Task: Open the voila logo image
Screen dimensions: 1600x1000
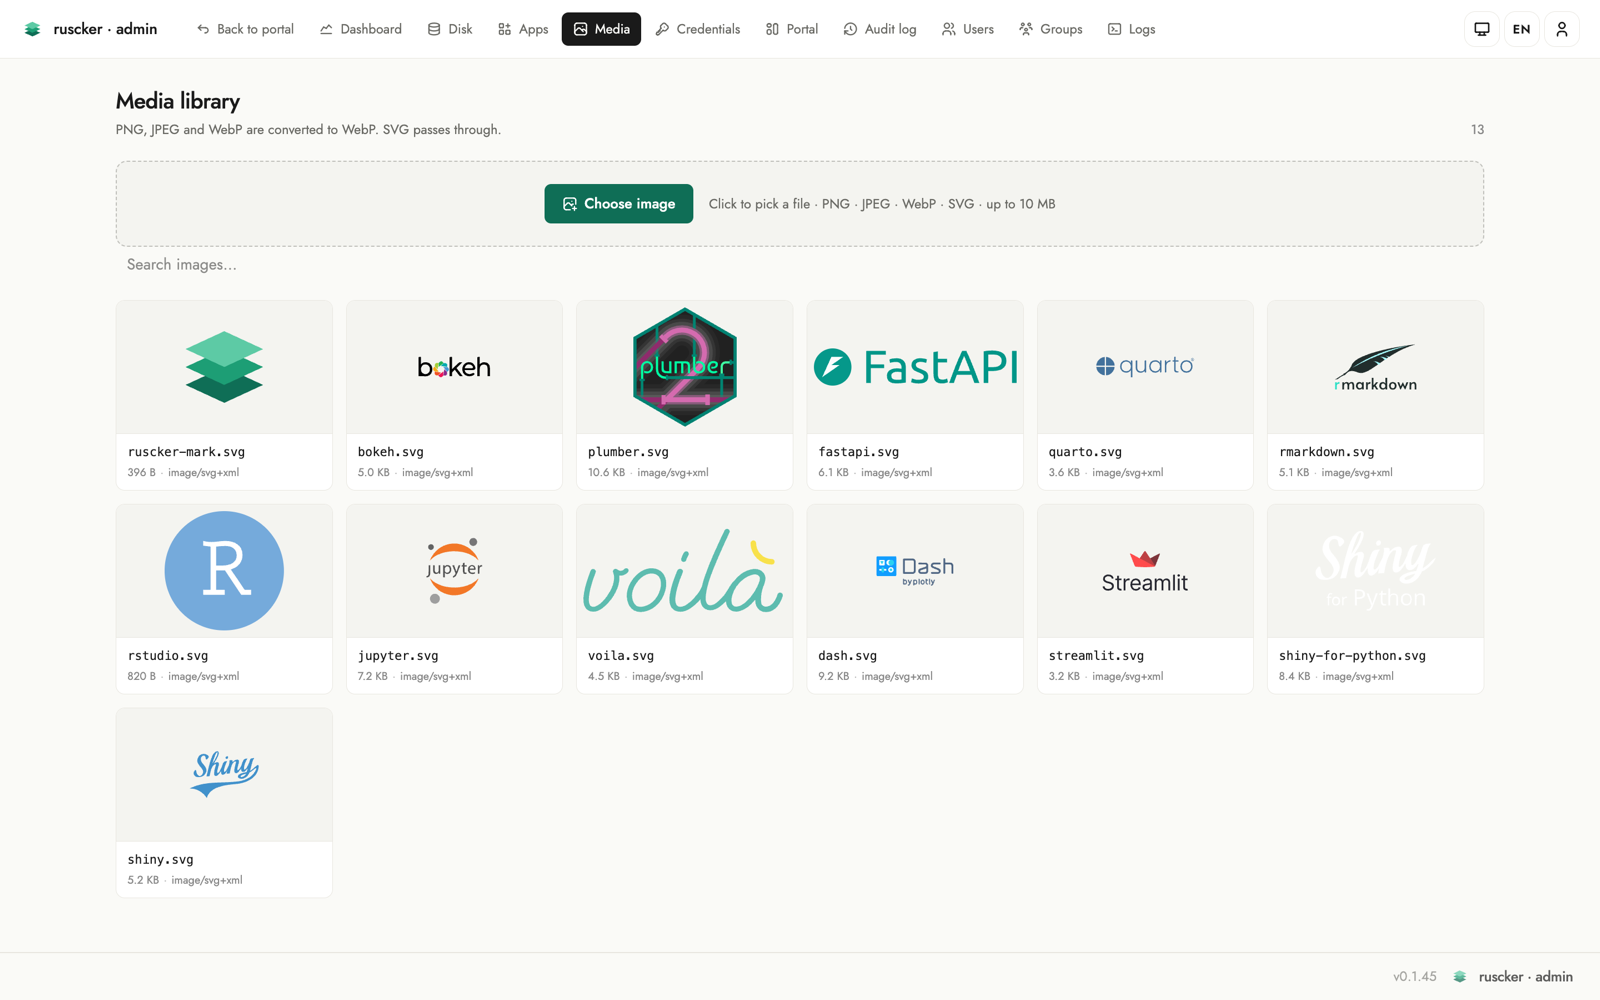Action: pyautogui.click(x=685, y=571)
